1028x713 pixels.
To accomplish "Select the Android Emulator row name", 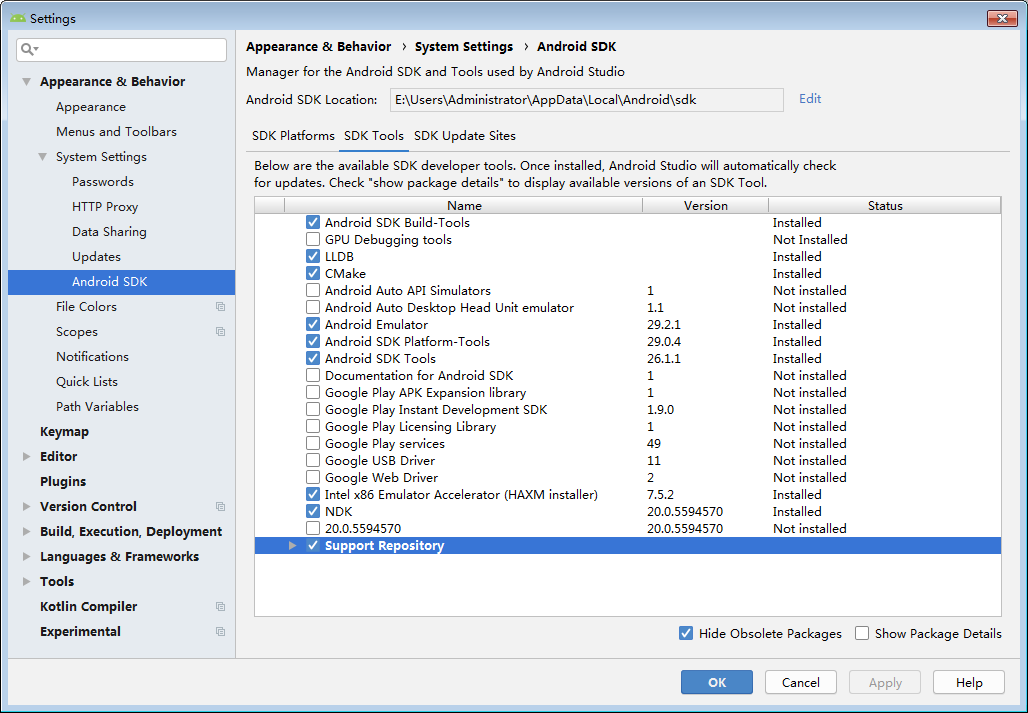I will pyautogui.click(x=376, y=324).
